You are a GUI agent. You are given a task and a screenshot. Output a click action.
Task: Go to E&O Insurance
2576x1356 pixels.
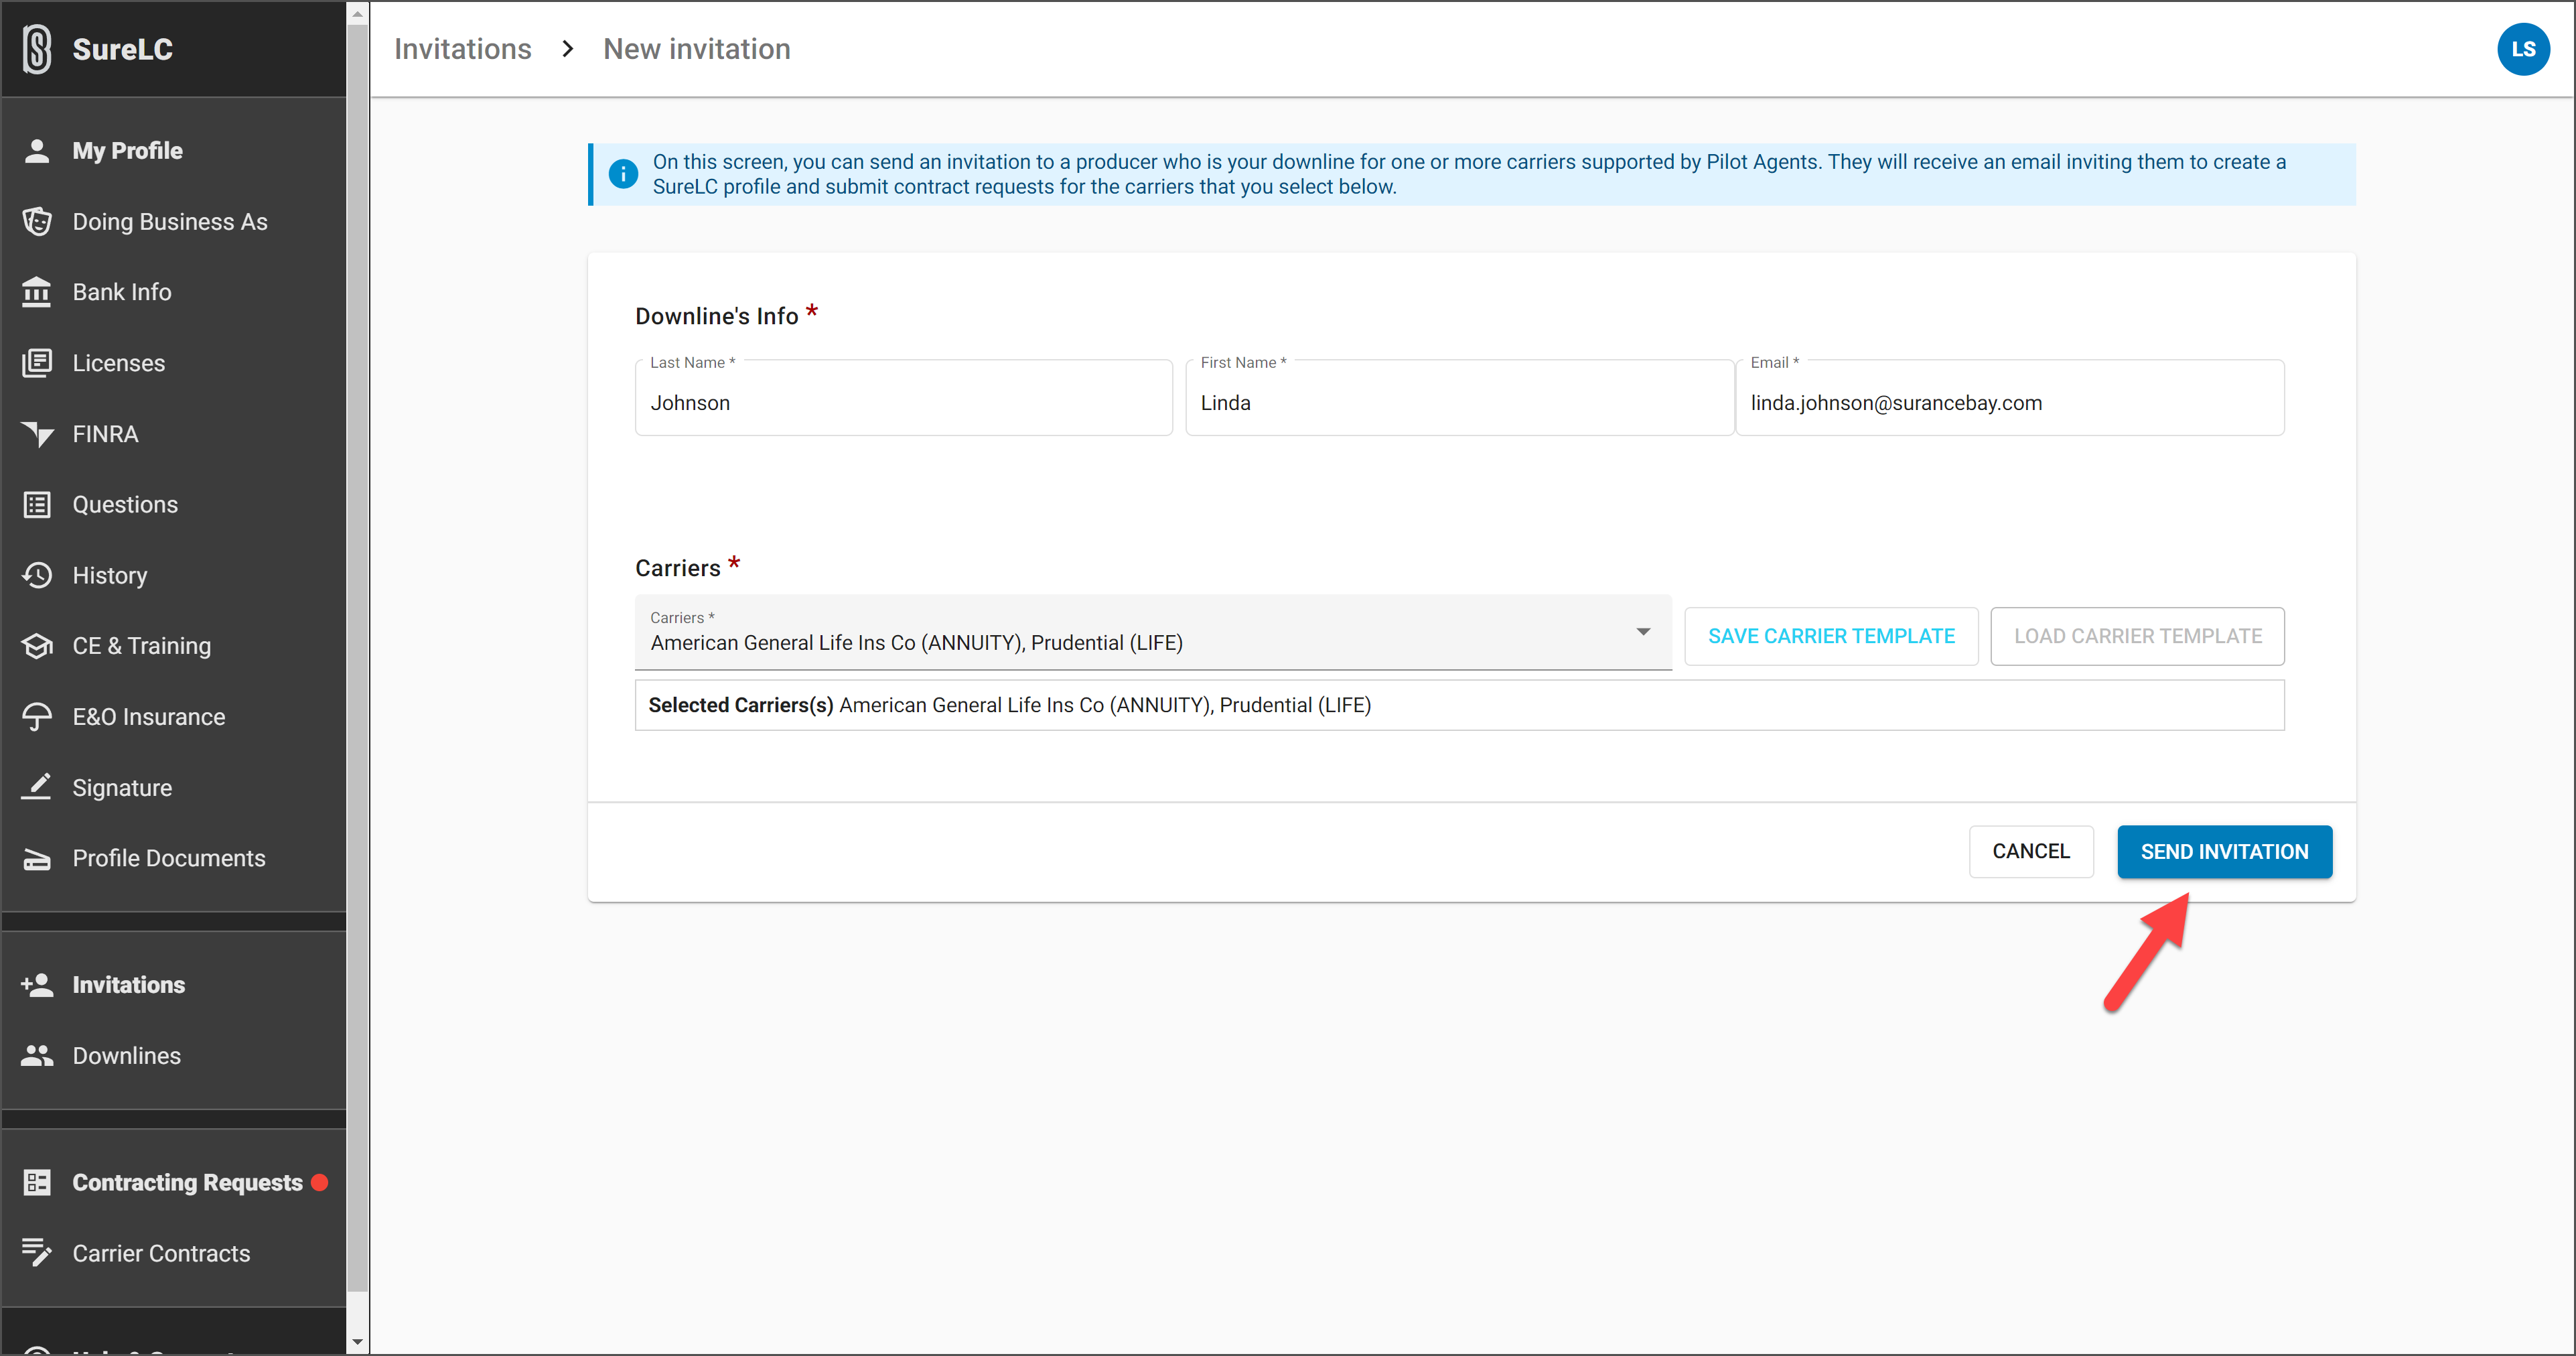(x=173, y=717)
